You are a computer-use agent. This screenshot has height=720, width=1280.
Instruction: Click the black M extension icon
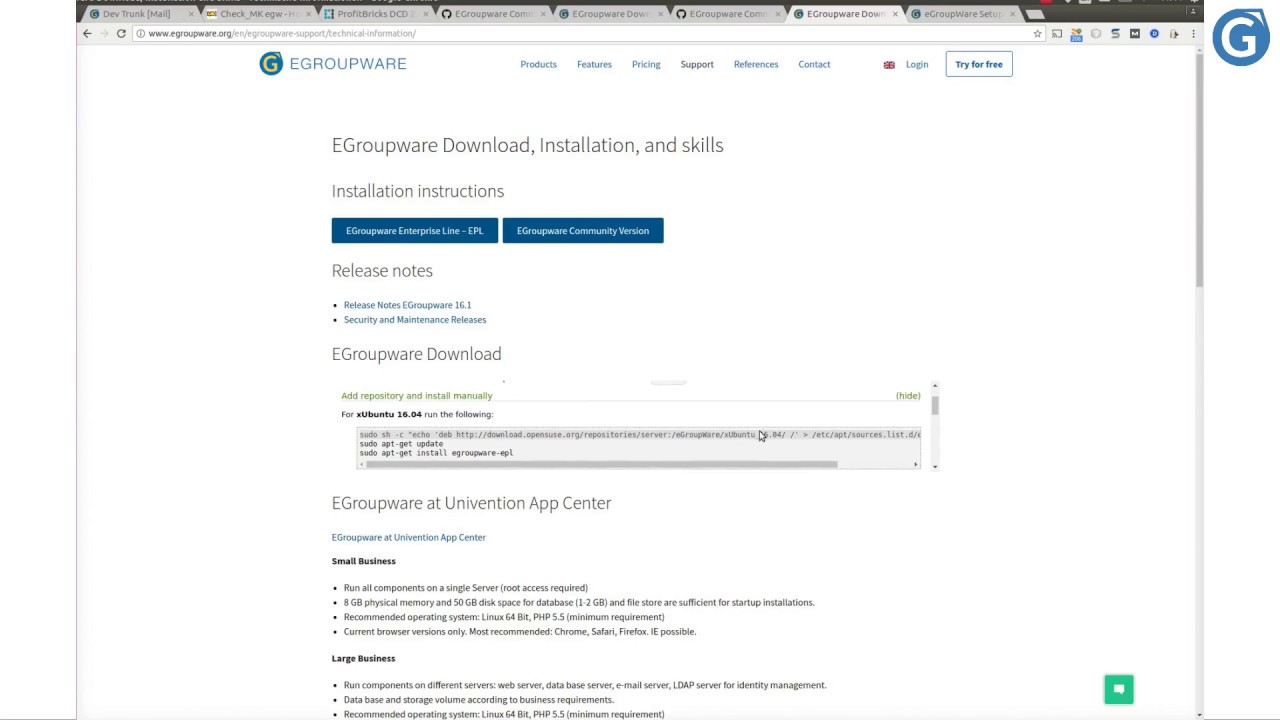1134,34
